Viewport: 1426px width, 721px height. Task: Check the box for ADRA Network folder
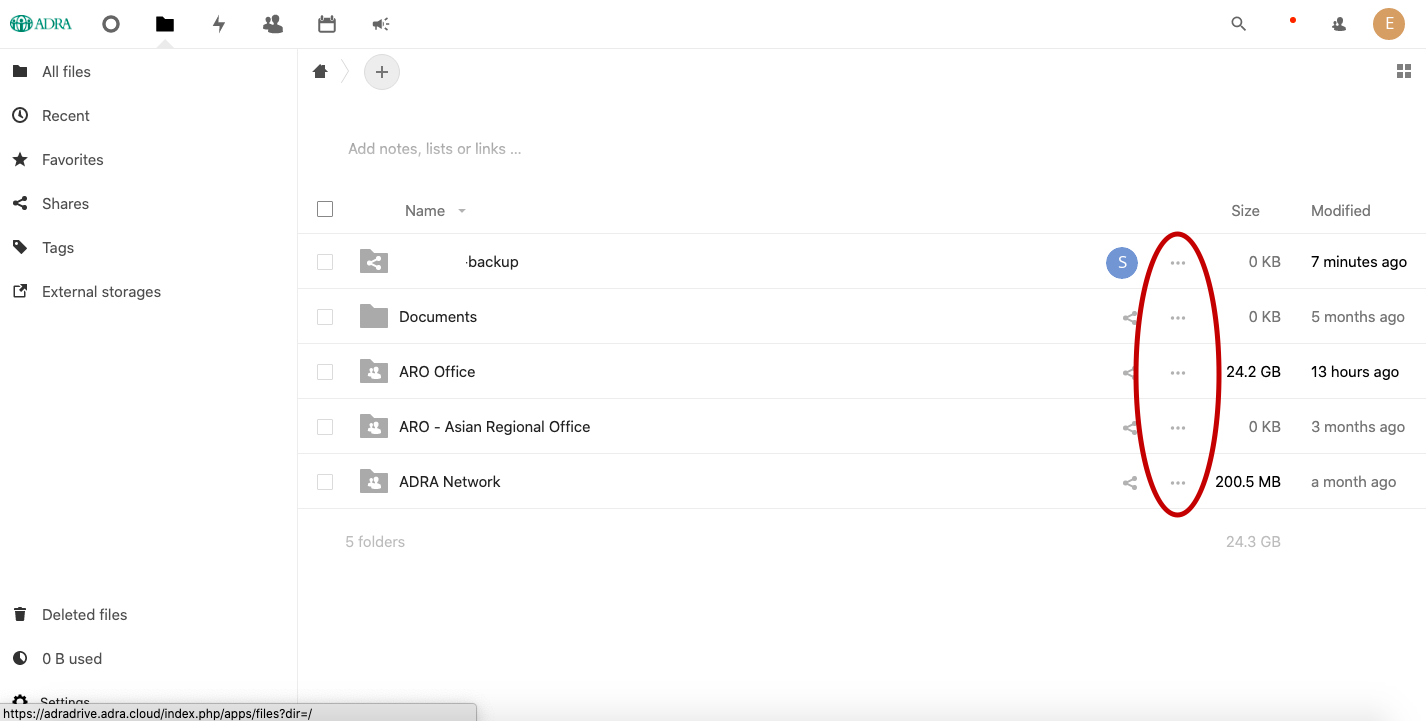pyautogui.click(x=324, y=481)
